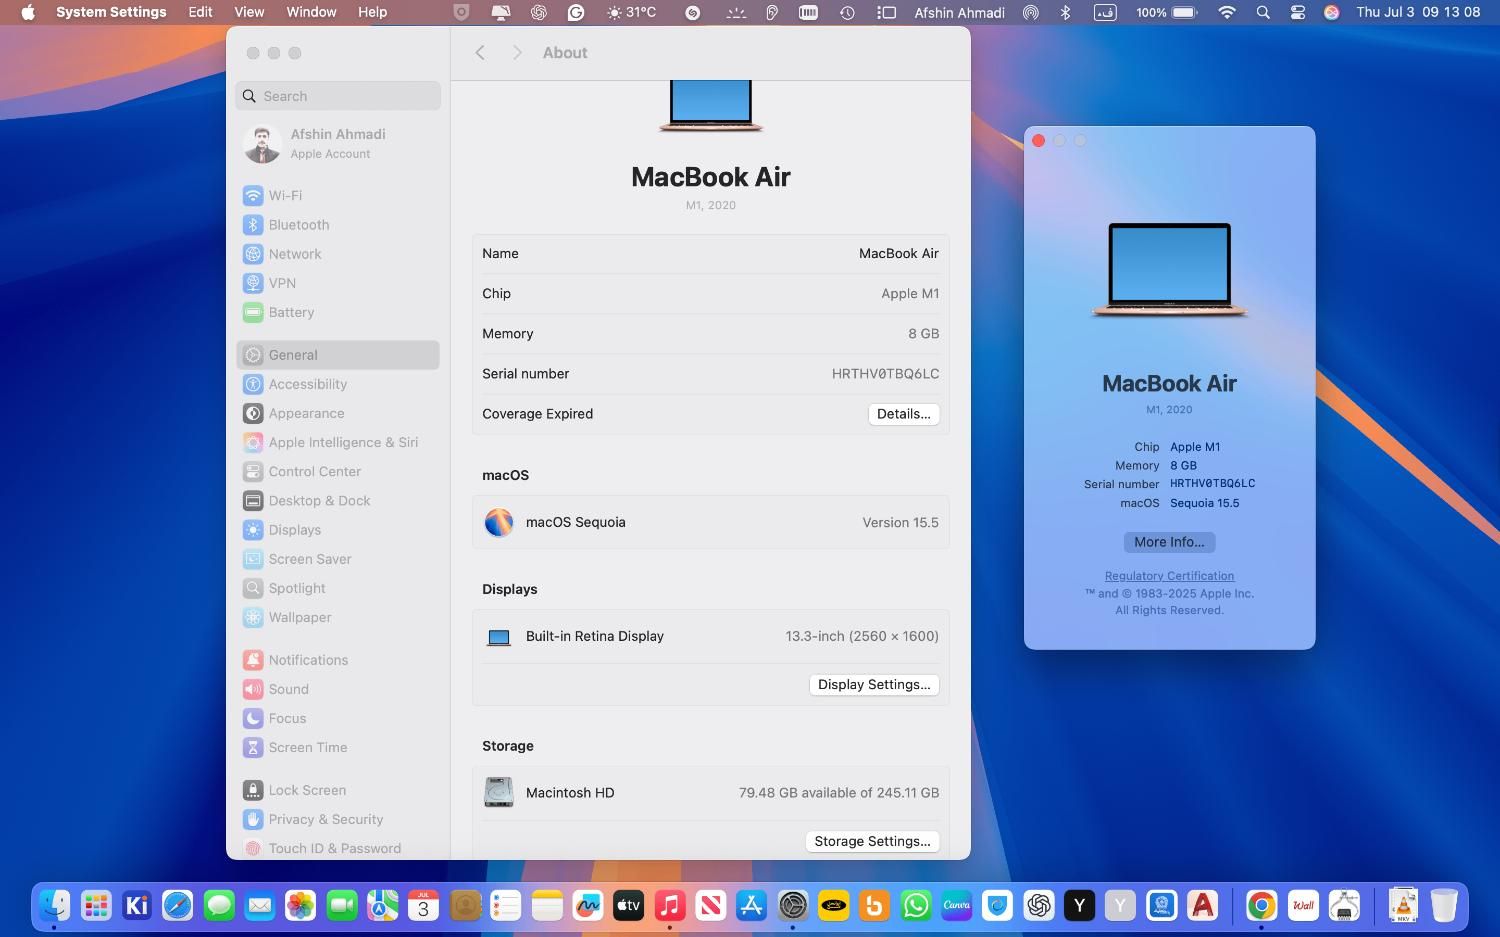Open Wi-Fi status in menu bar

tap(1226, 12)
